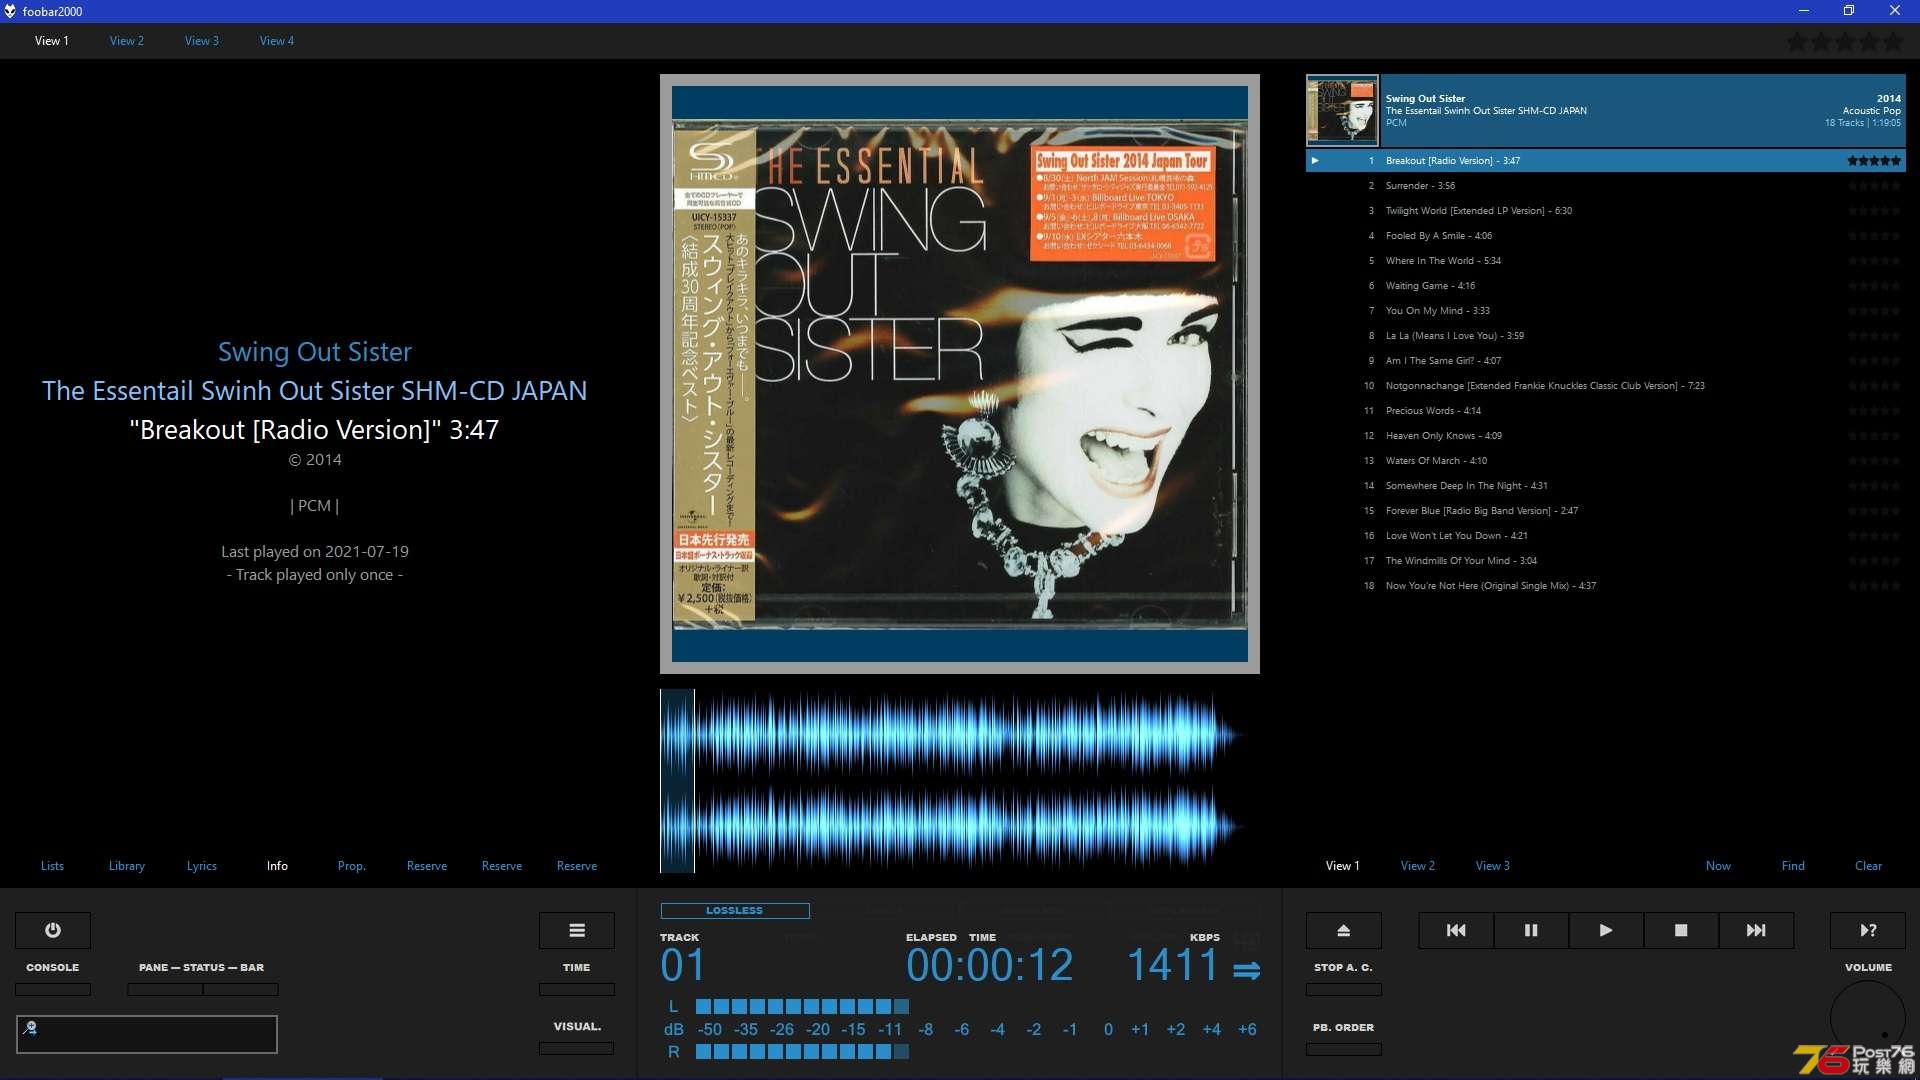Select track The Windmills Of Your Mind
Screen dimensions: 1920x1080
click(x=1605, y=561)
